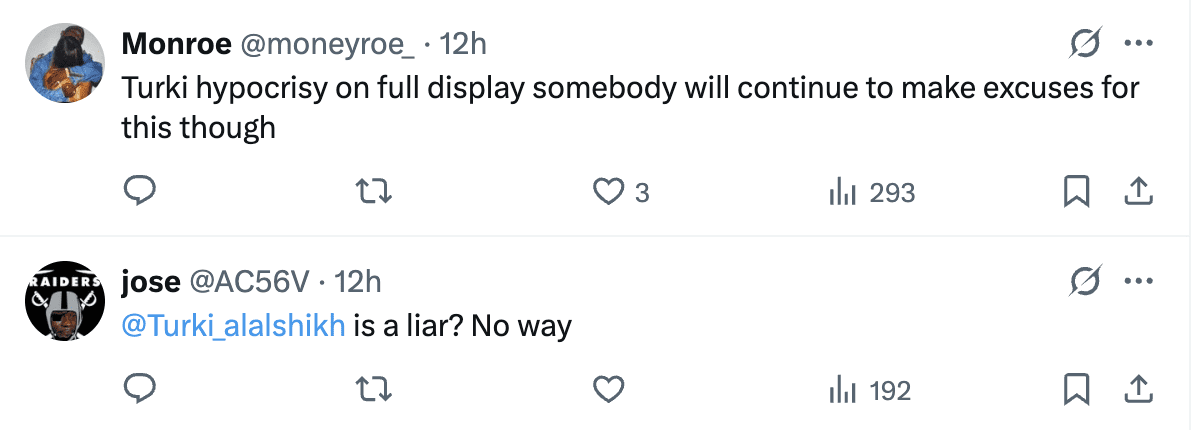The image size is (1194, 430).
Task: Open the @moneyroe_ profile handle
Action: click(310, 44)
